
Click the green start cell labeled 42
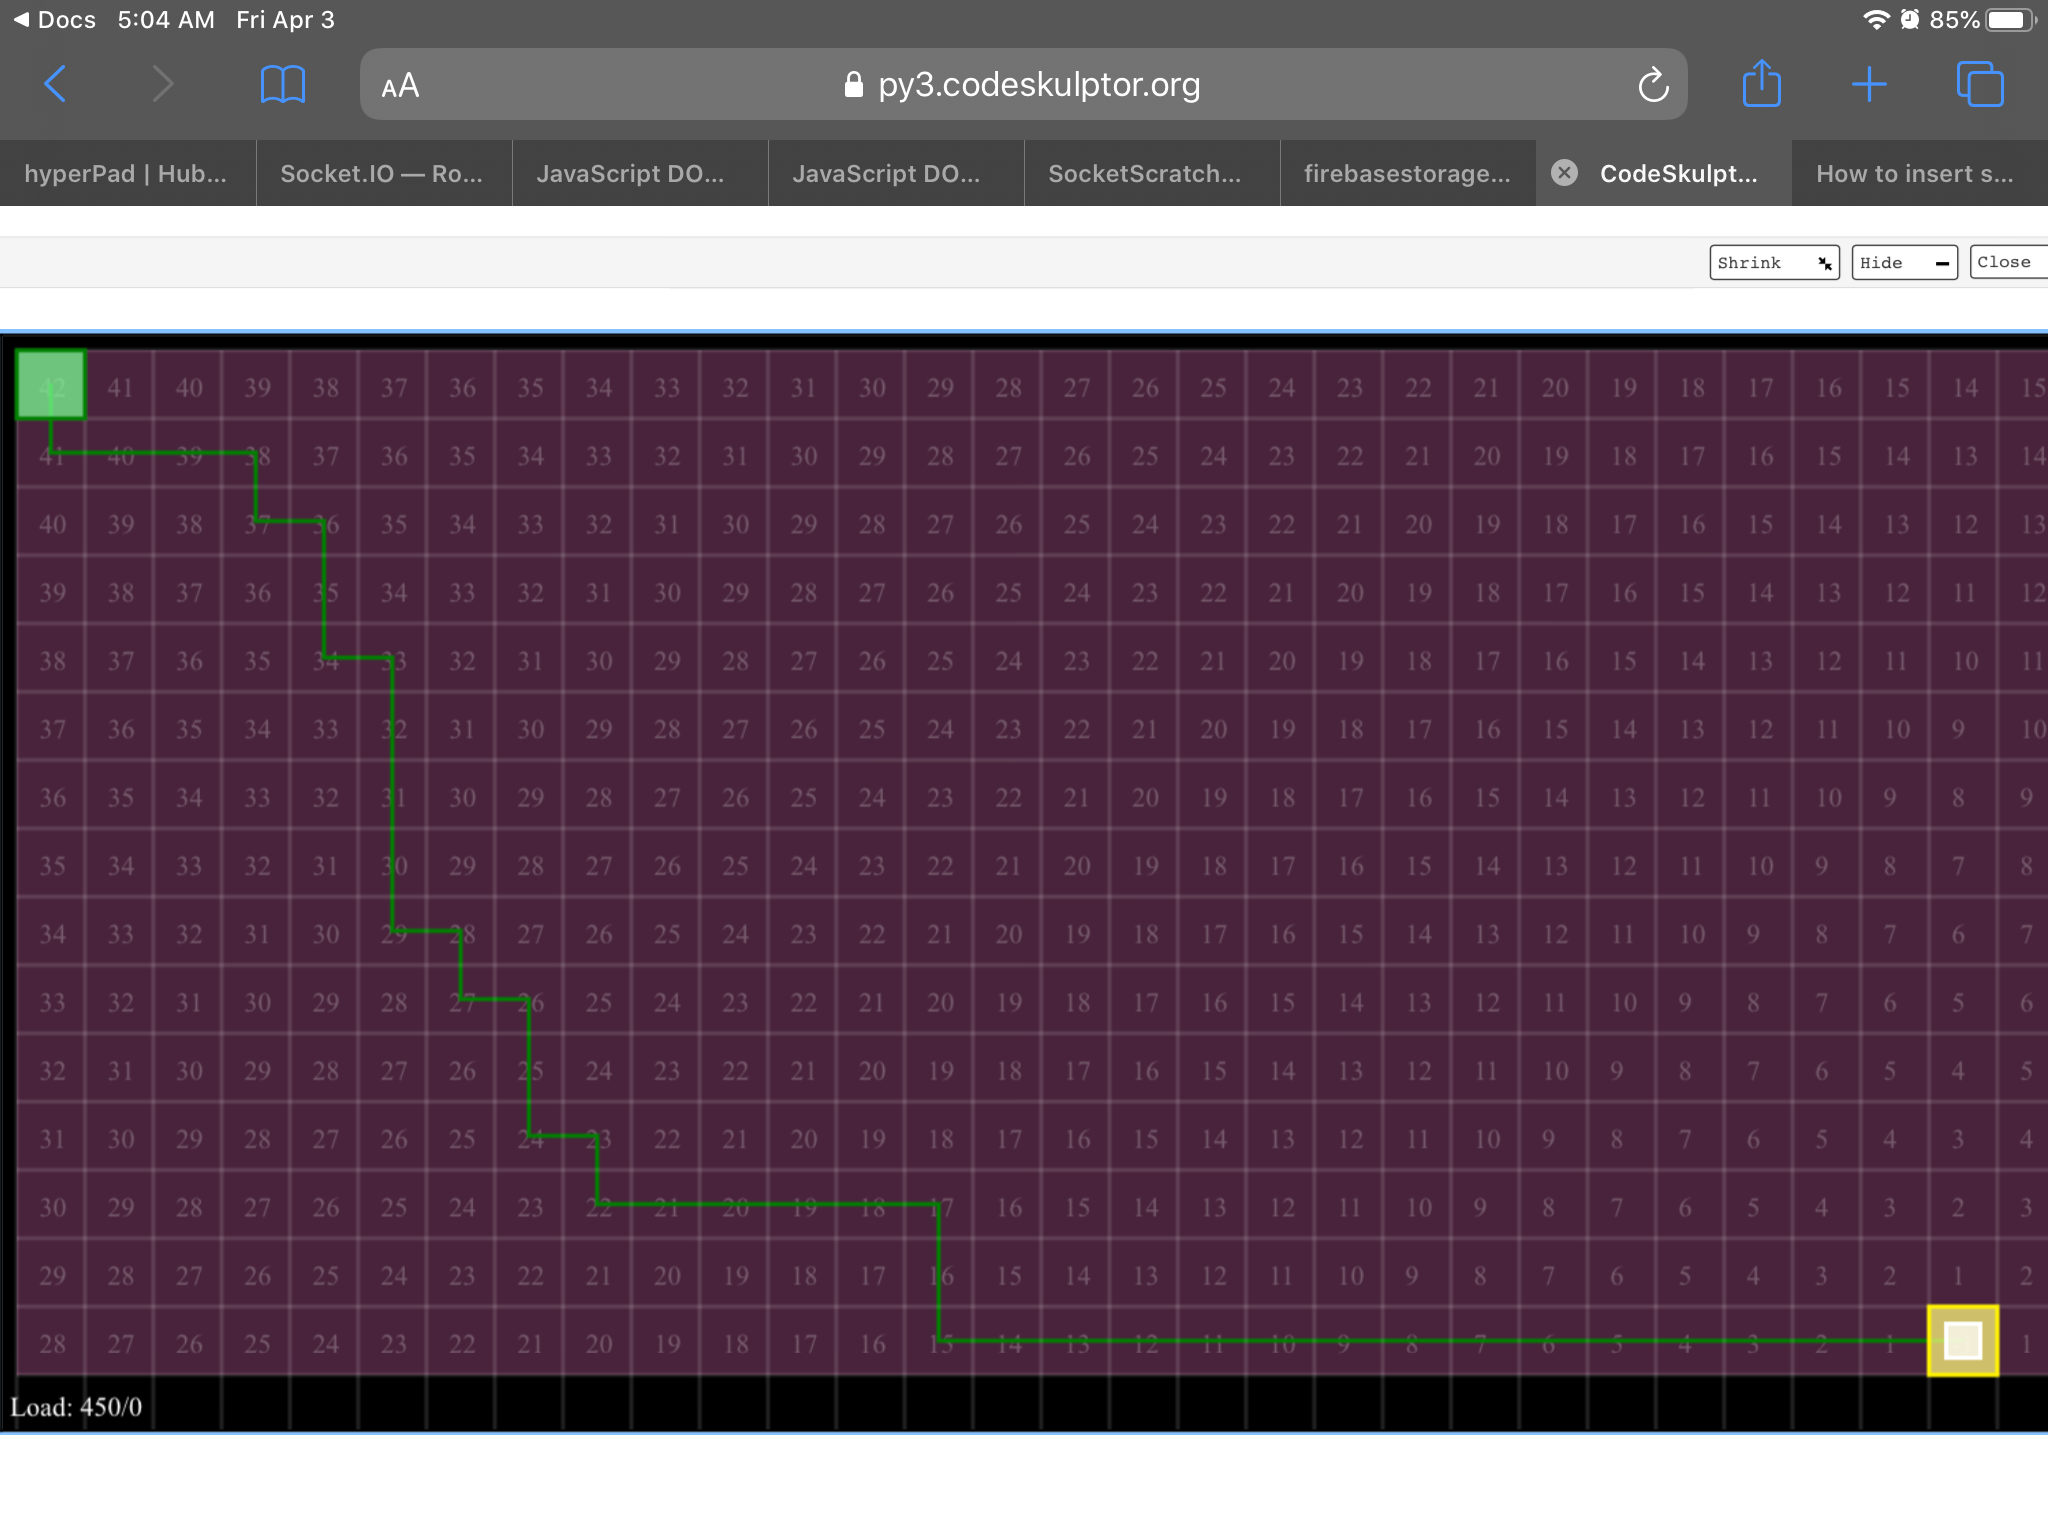[x=51, y=385]
